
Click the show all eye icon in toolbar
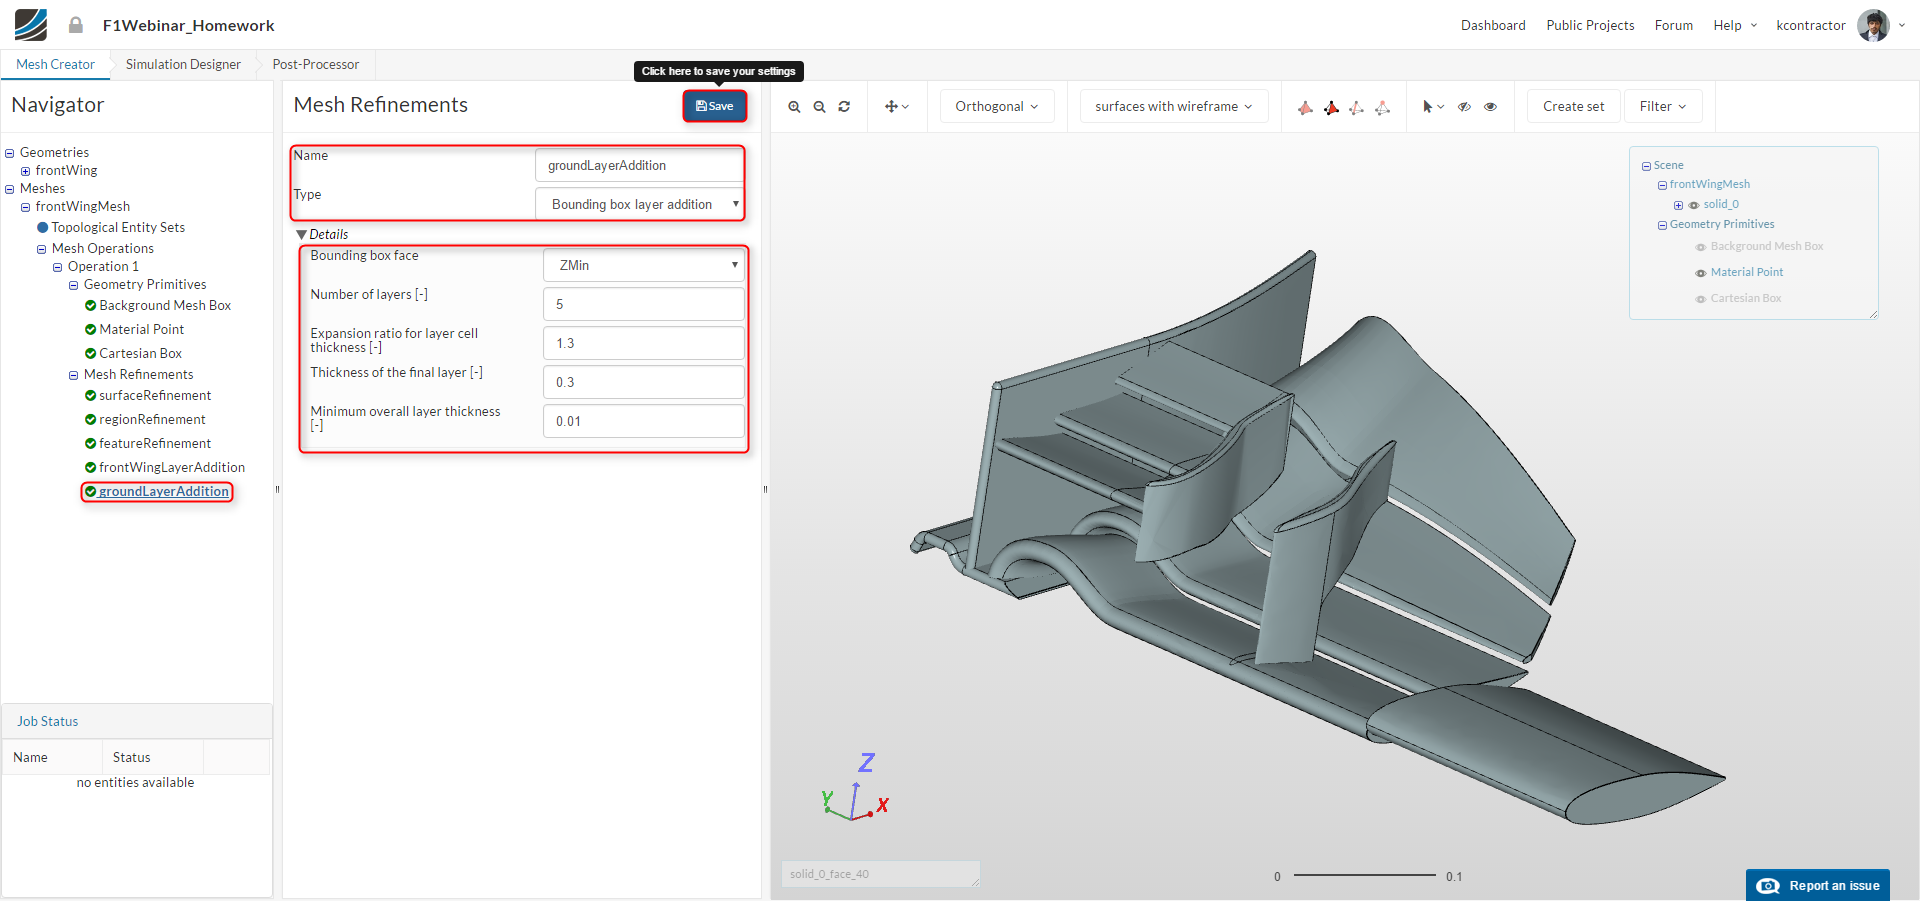click(1490, 107)
